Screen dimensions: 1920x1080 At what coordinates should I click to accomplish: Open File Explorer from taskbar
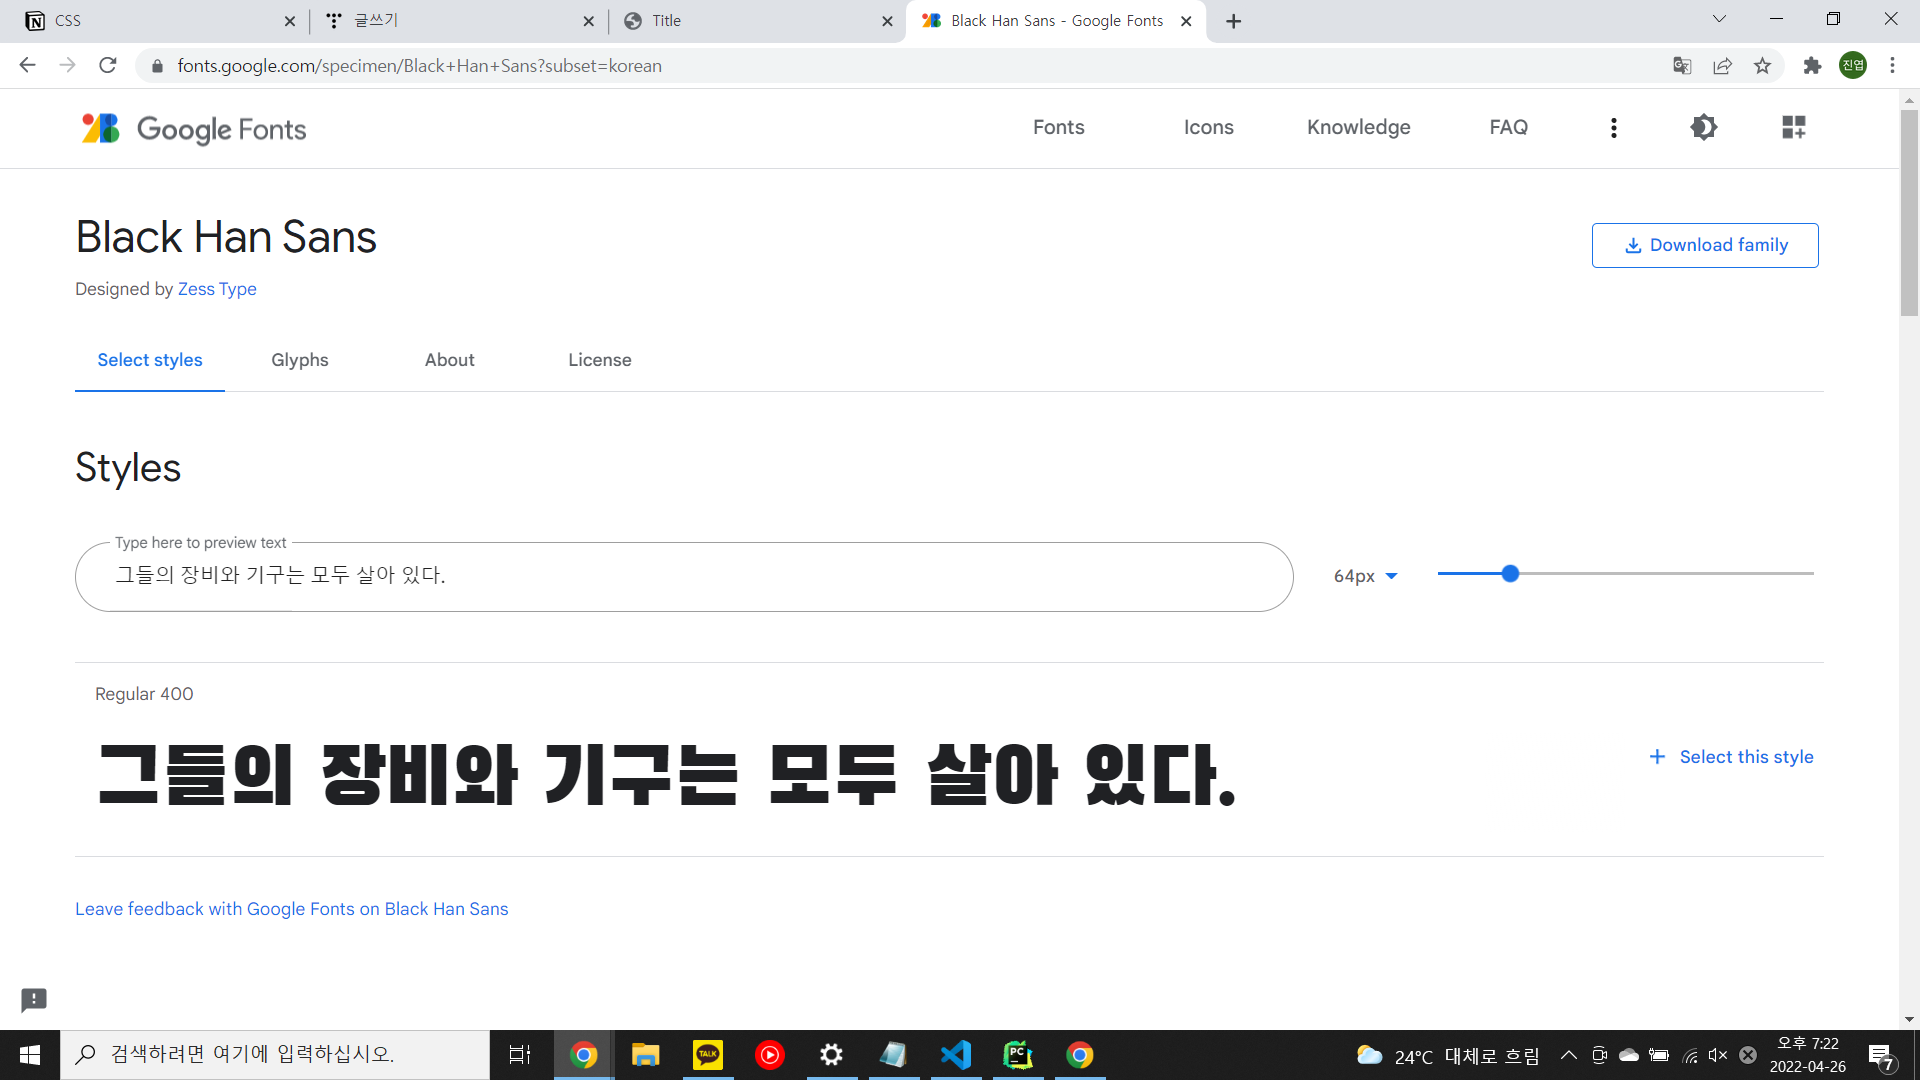coord(645,1055)
